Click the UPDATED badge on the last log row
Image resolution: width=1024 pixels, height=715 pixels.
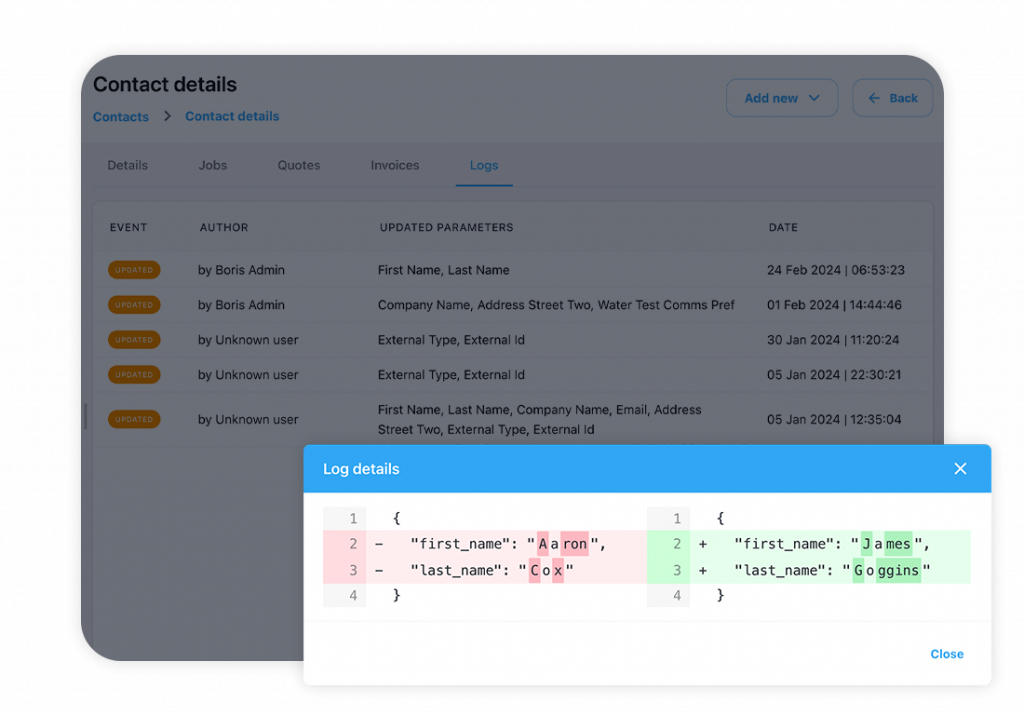point(134,419)
